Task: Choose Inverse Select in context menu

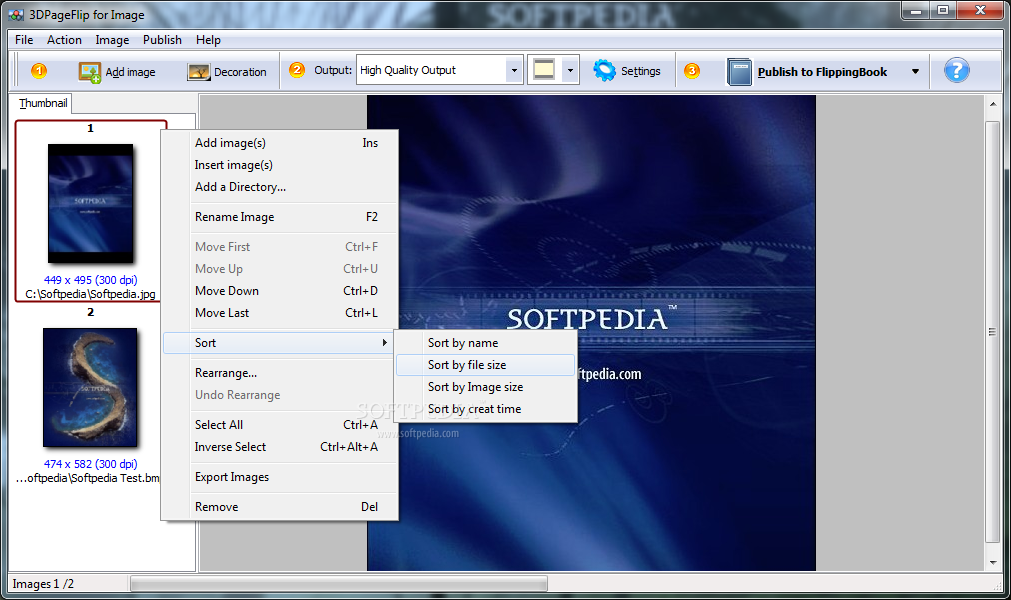Action: (280, 446)
